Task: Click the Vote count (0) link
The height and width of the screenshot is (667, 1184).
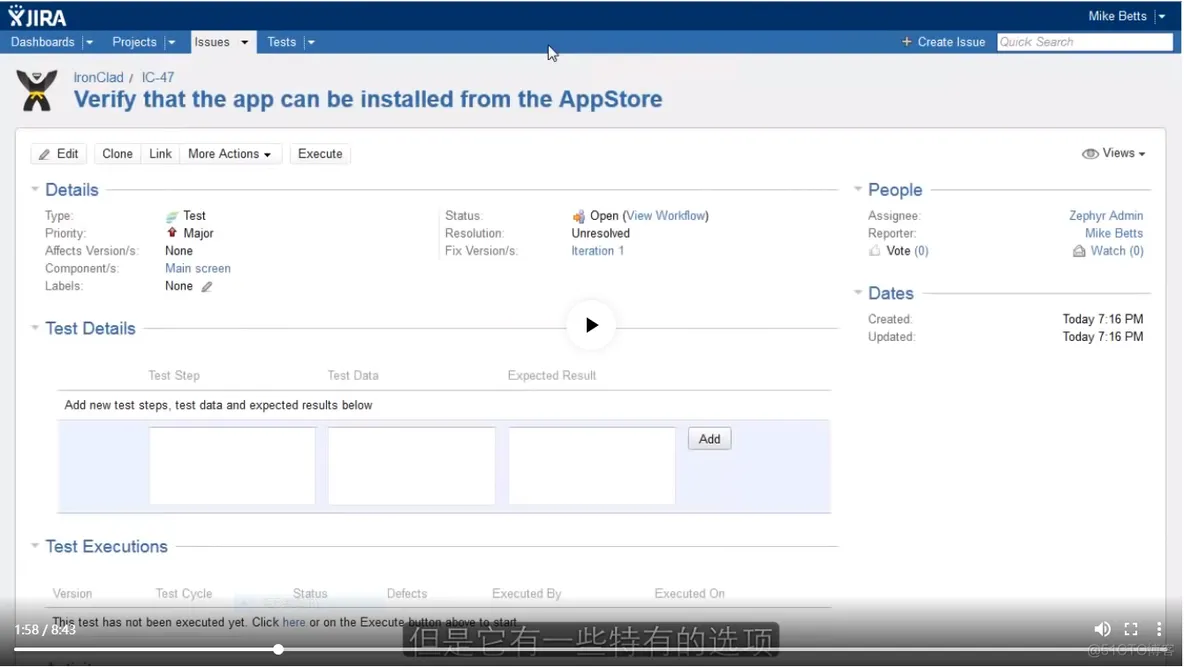Action: tap(921, 251)
